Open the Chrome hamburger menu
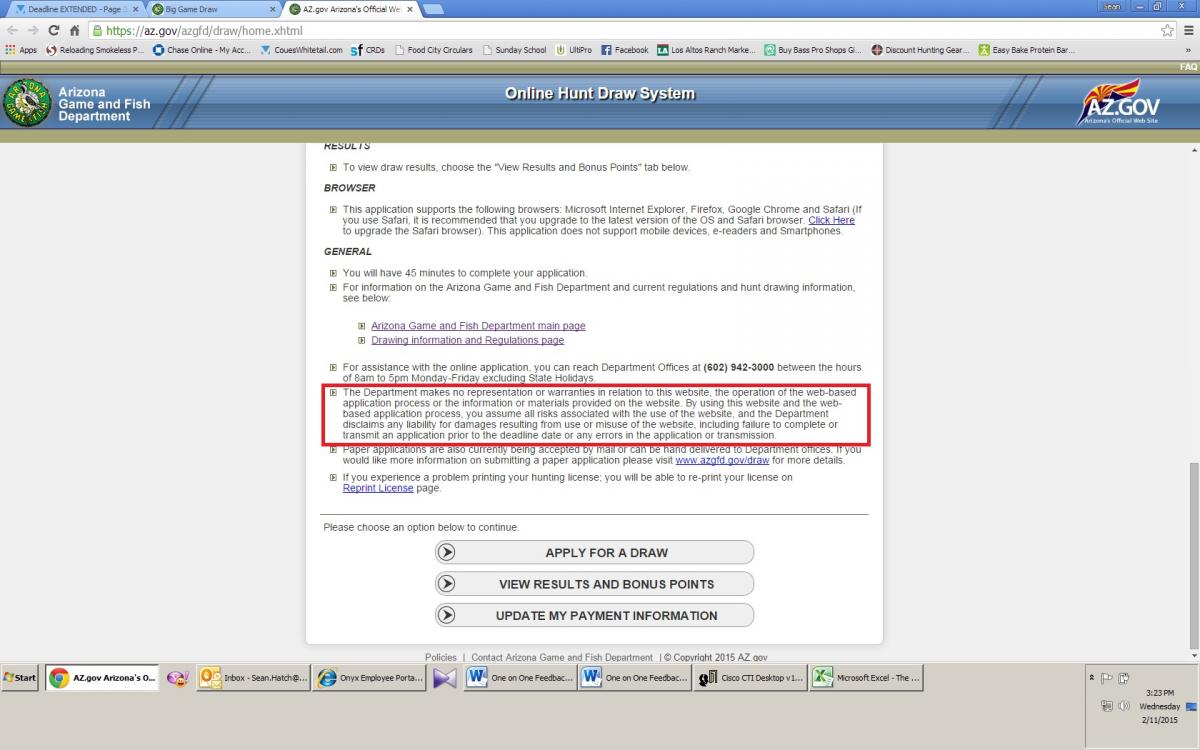 click(x=1187, y=30)
